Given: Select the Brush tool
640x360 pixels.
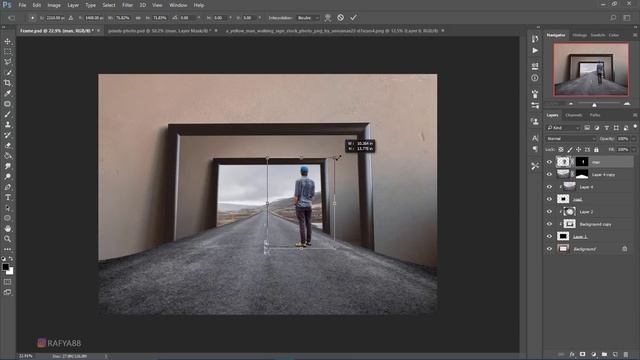Looking at the screenshot, I should (7, 114).
